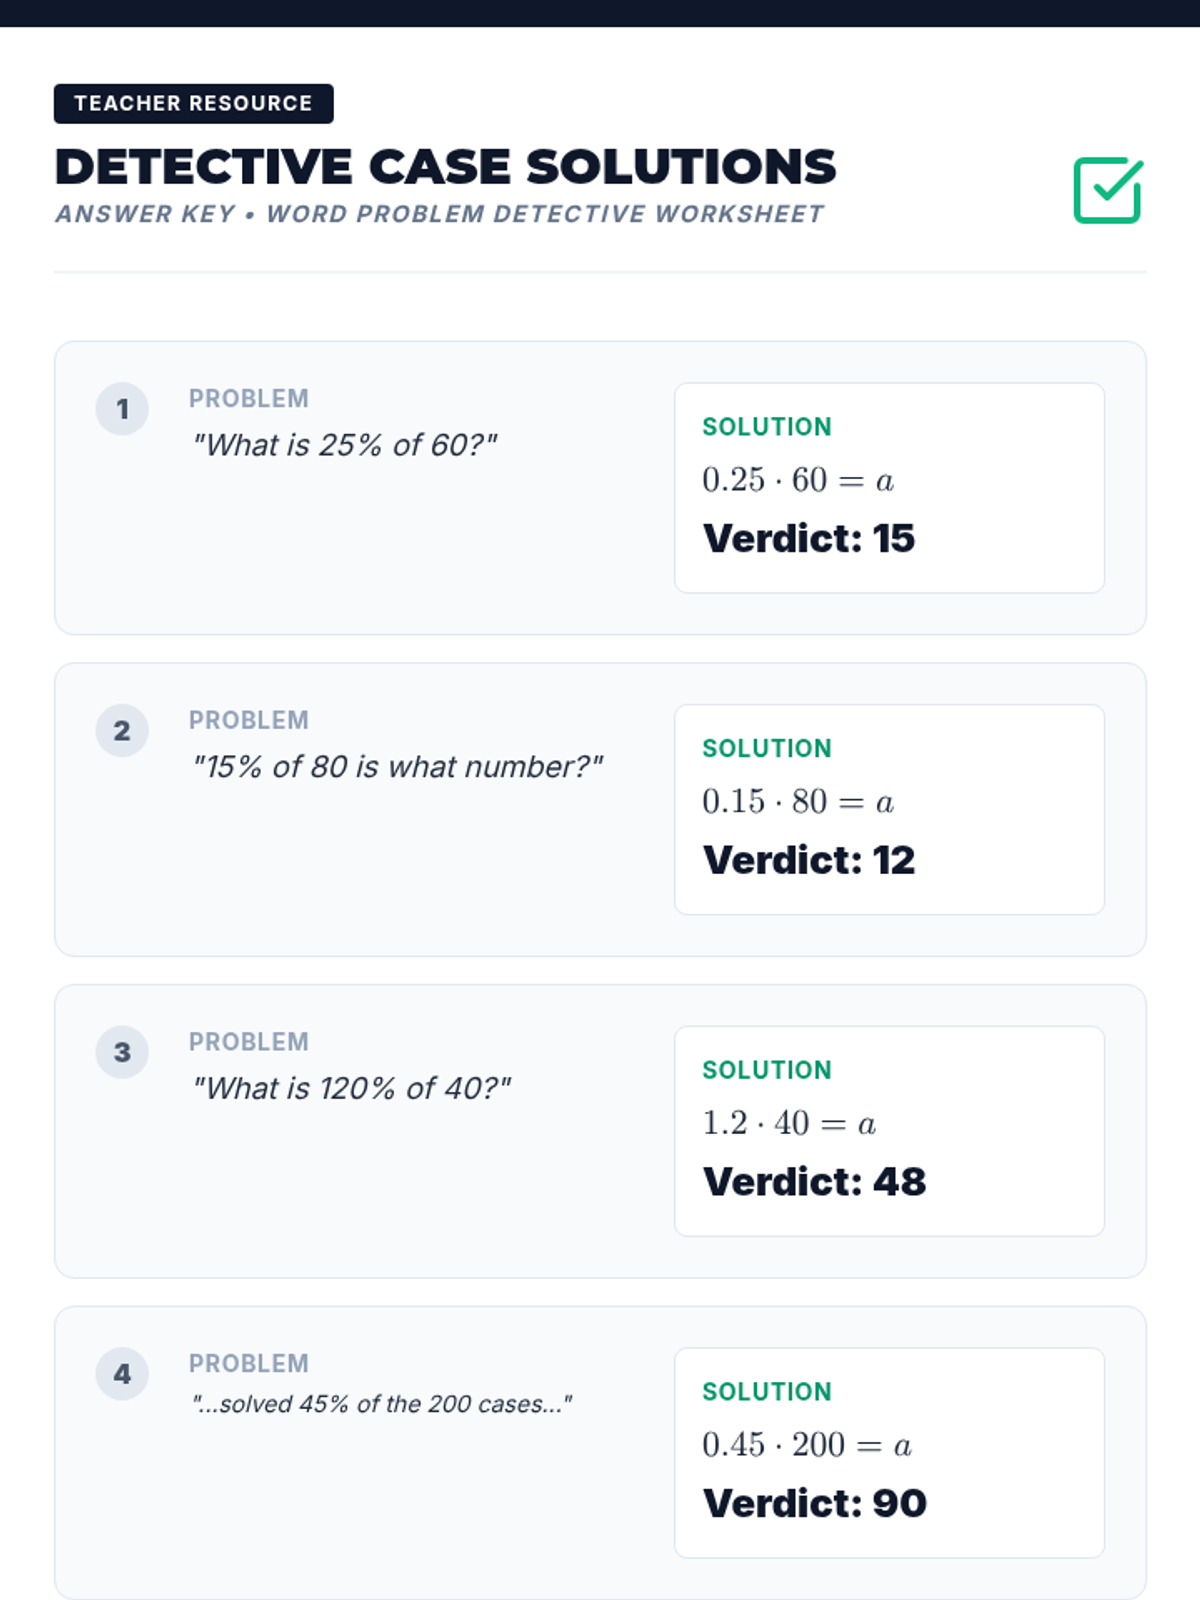
Task: Select the "What is 25% of 60?" problem
Action: point(345,445)
